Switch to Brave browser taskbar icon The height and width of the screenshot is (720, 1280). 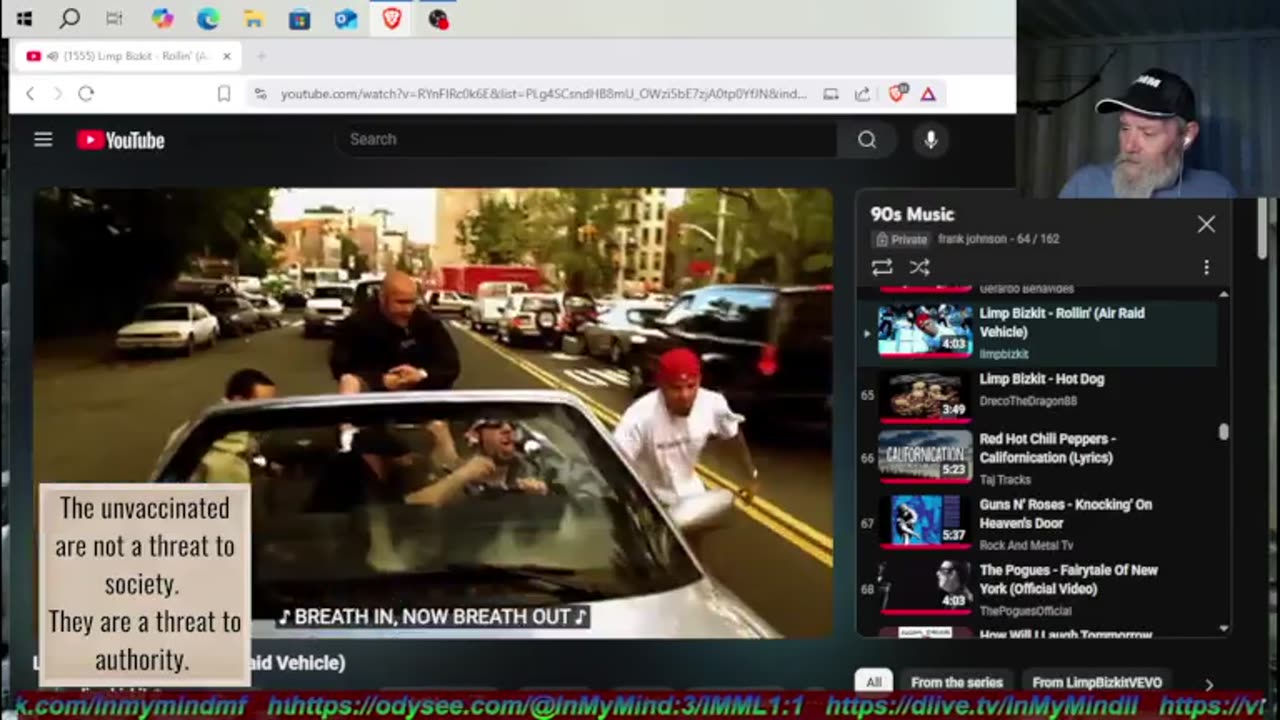click(x=392, y=18)
